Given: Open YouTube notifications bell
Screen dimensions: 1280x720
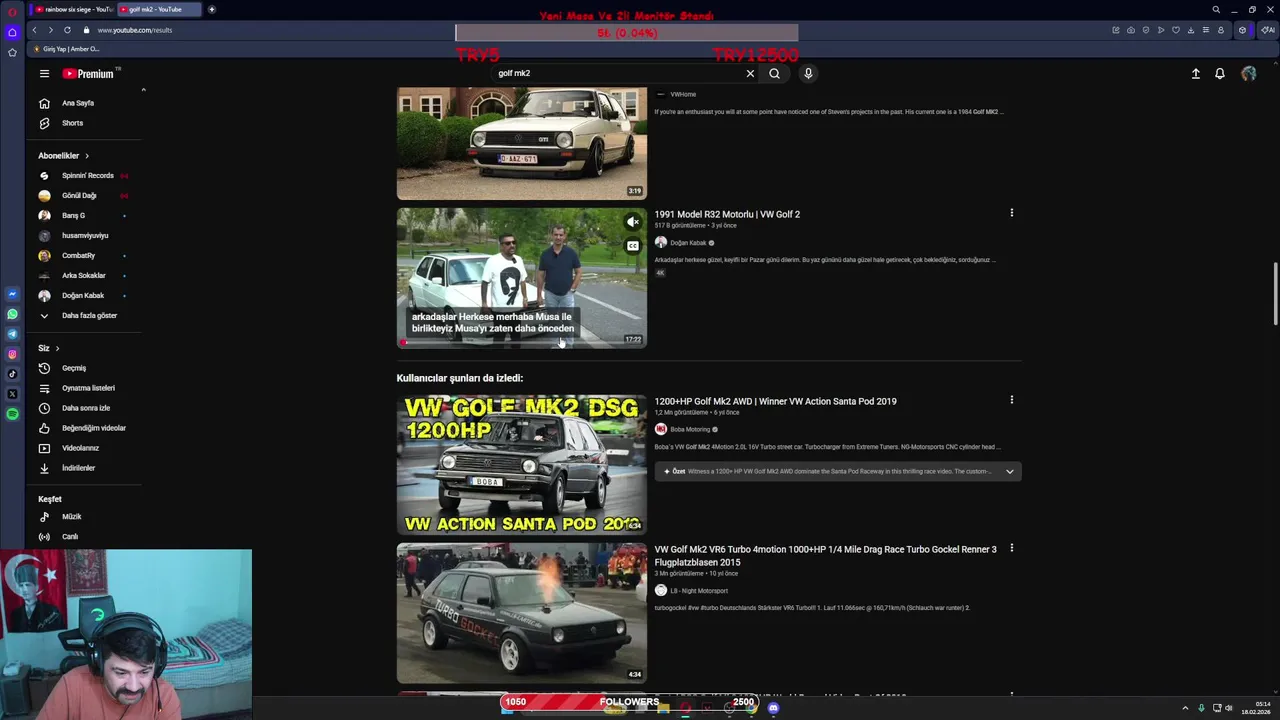Looking at the screenshot, I should pos(1220,73).
